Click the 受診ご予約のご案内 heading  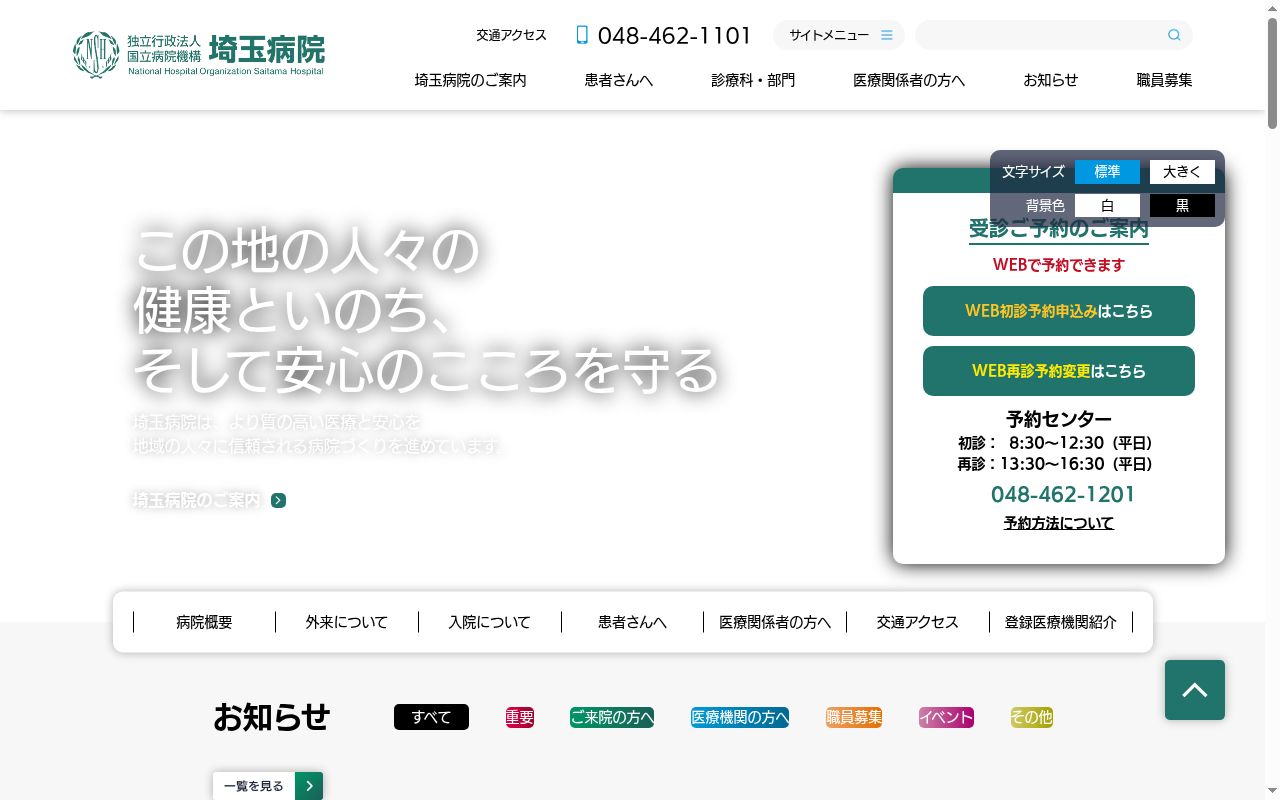tap(1059, 229)
